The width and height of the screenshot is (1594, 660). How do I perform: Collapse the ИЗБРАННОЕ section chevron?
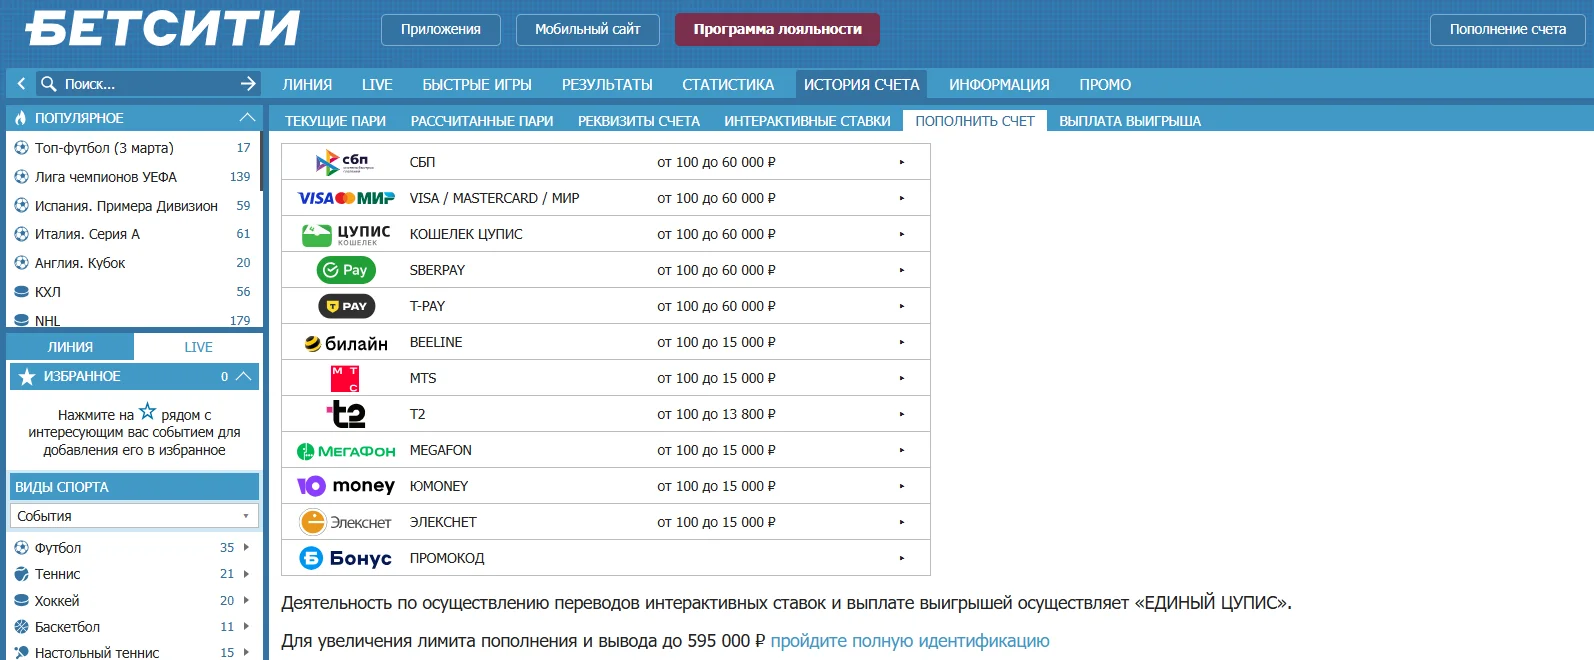[x=243, y=376]
